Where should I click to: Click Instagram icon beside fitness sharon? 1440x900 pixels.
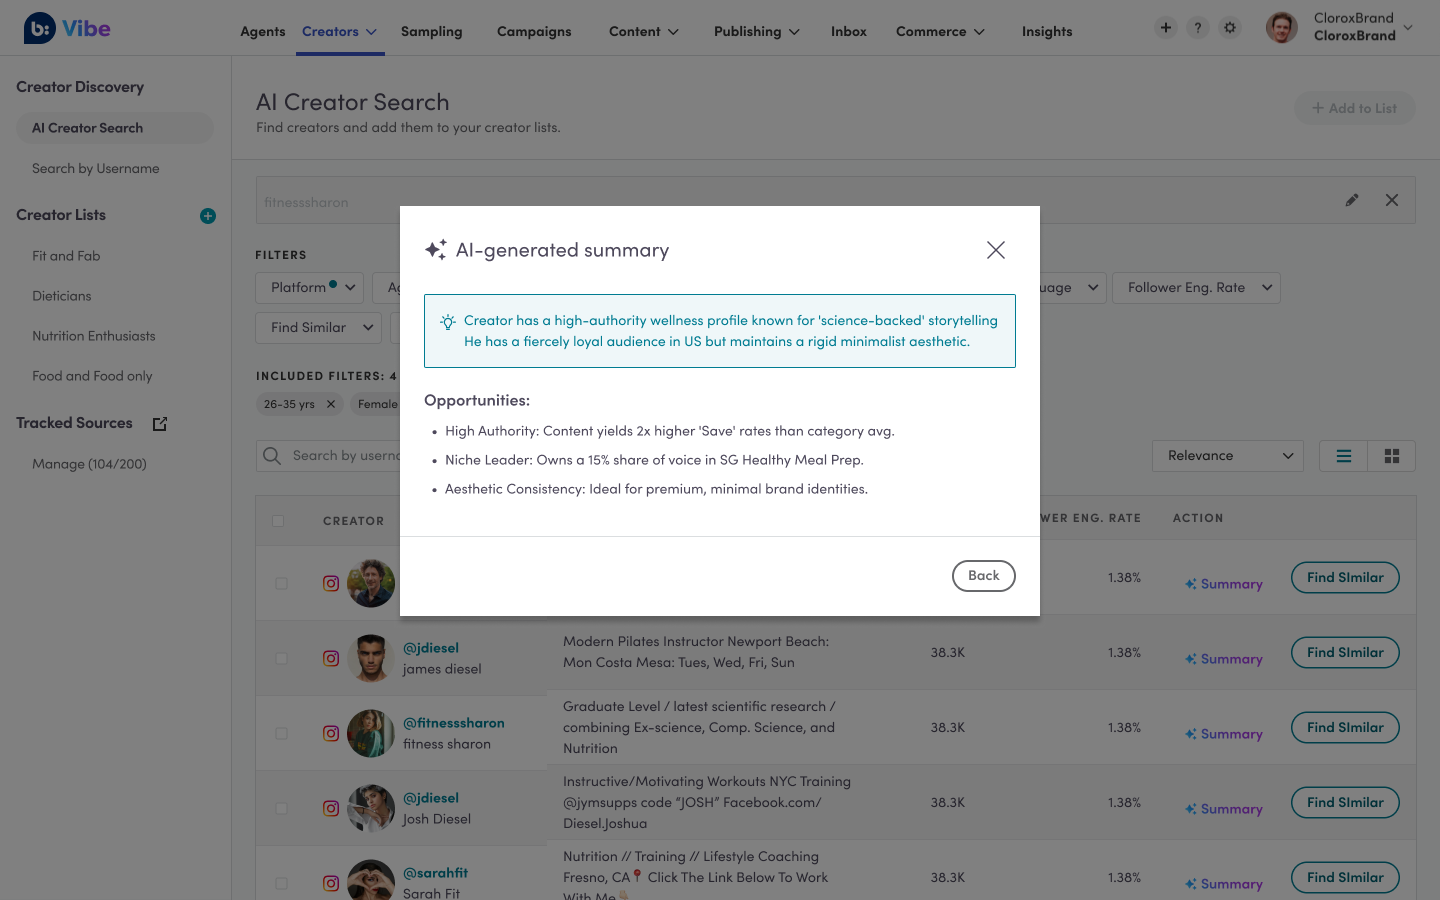click(331, 733)
